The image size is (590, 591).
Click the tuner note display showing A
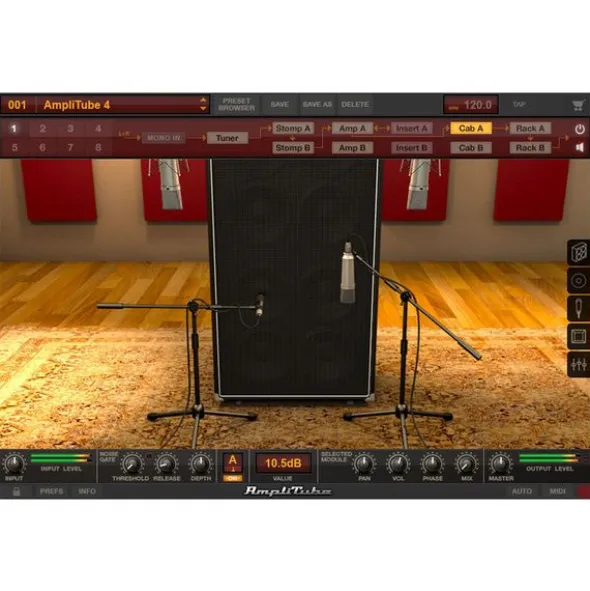(233, 463)
